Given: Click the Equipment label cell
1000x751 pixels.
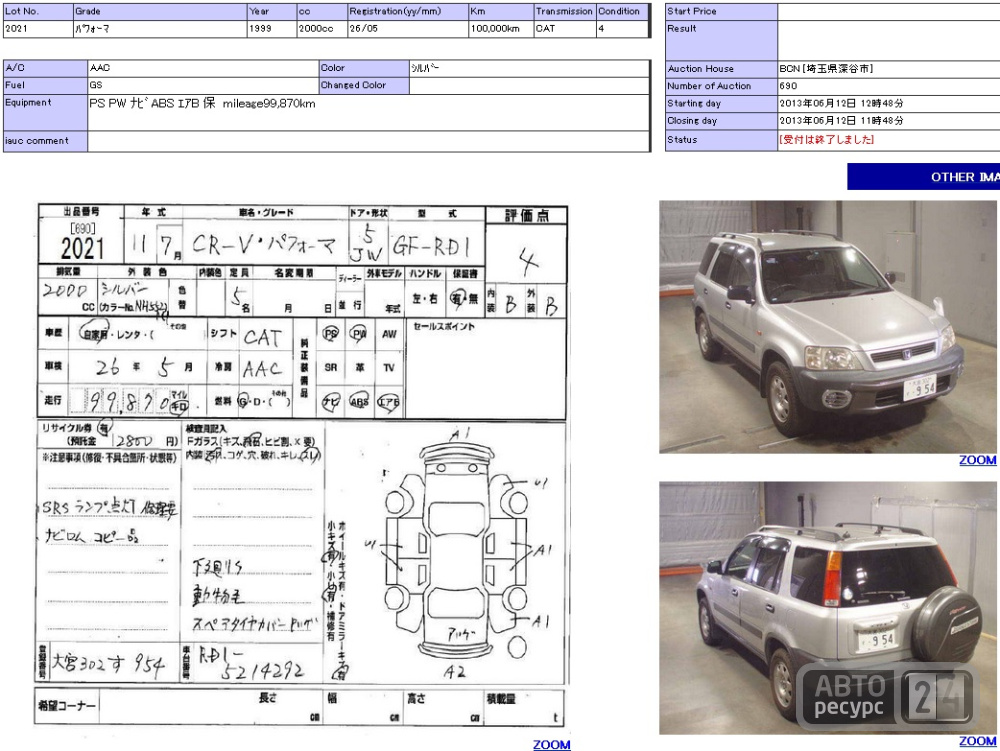Looking at the screenshot, I should click(45, 113).
